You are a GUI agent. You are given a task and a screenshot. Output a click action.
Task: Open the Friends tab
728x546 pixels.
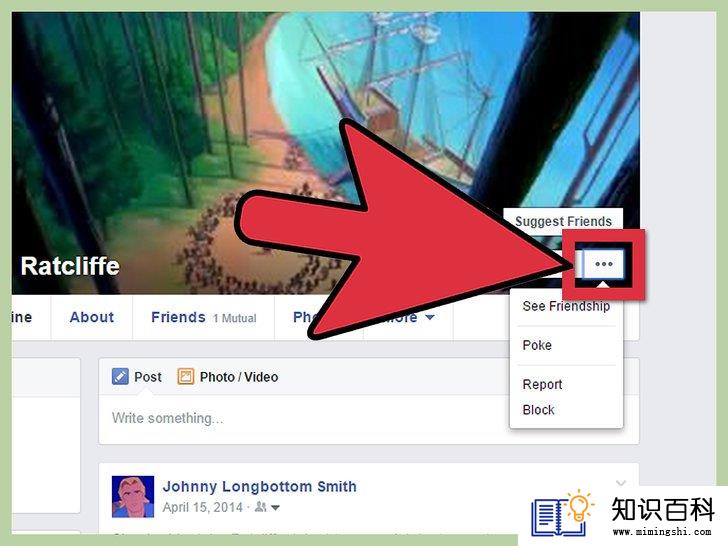178,317
